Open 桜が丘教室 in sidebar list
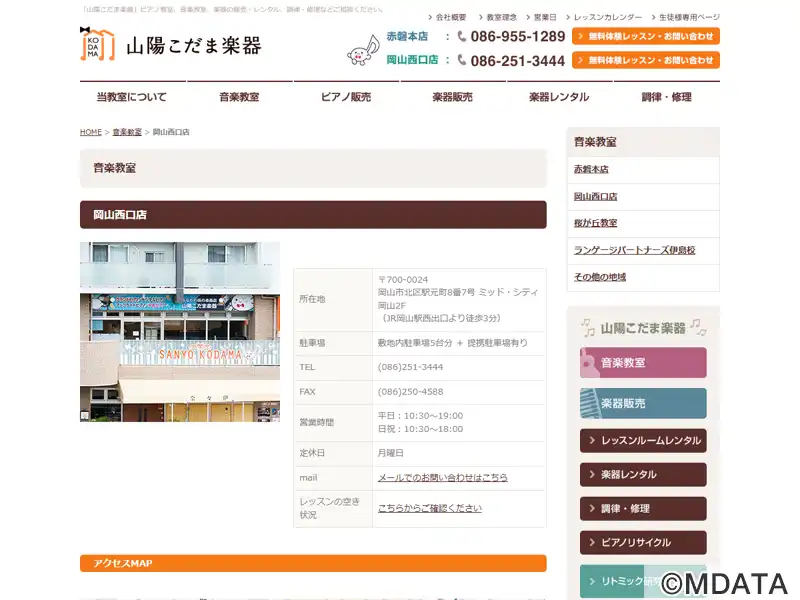Image resolution: width=800 pixels, height=600 pixels. pyautogui.click(x=595, y=223)
